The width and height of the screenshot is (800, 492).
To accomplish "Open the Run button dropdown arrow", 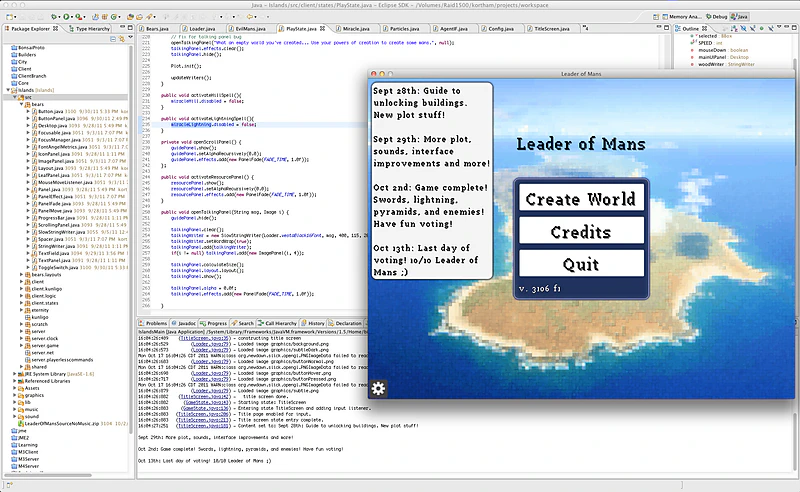I will pos(72,17).
